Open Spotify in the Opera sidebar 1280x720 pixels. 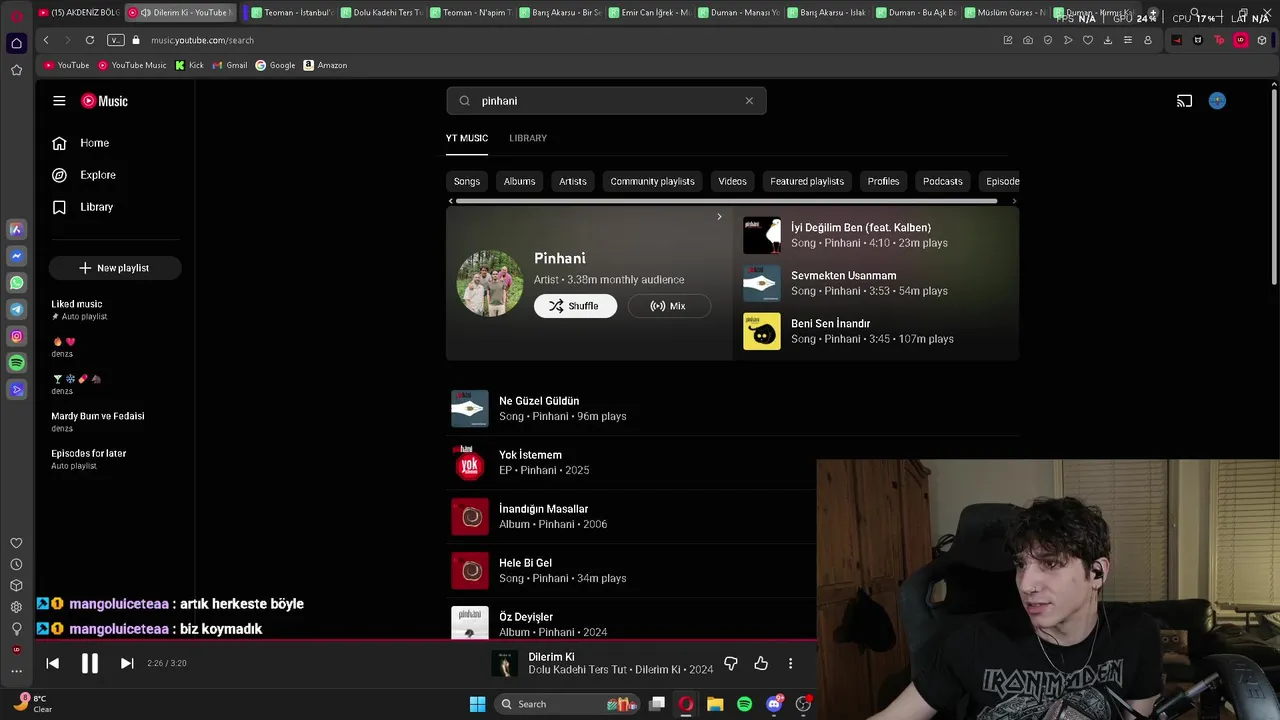pyautogui.click(x=16, y=363)
